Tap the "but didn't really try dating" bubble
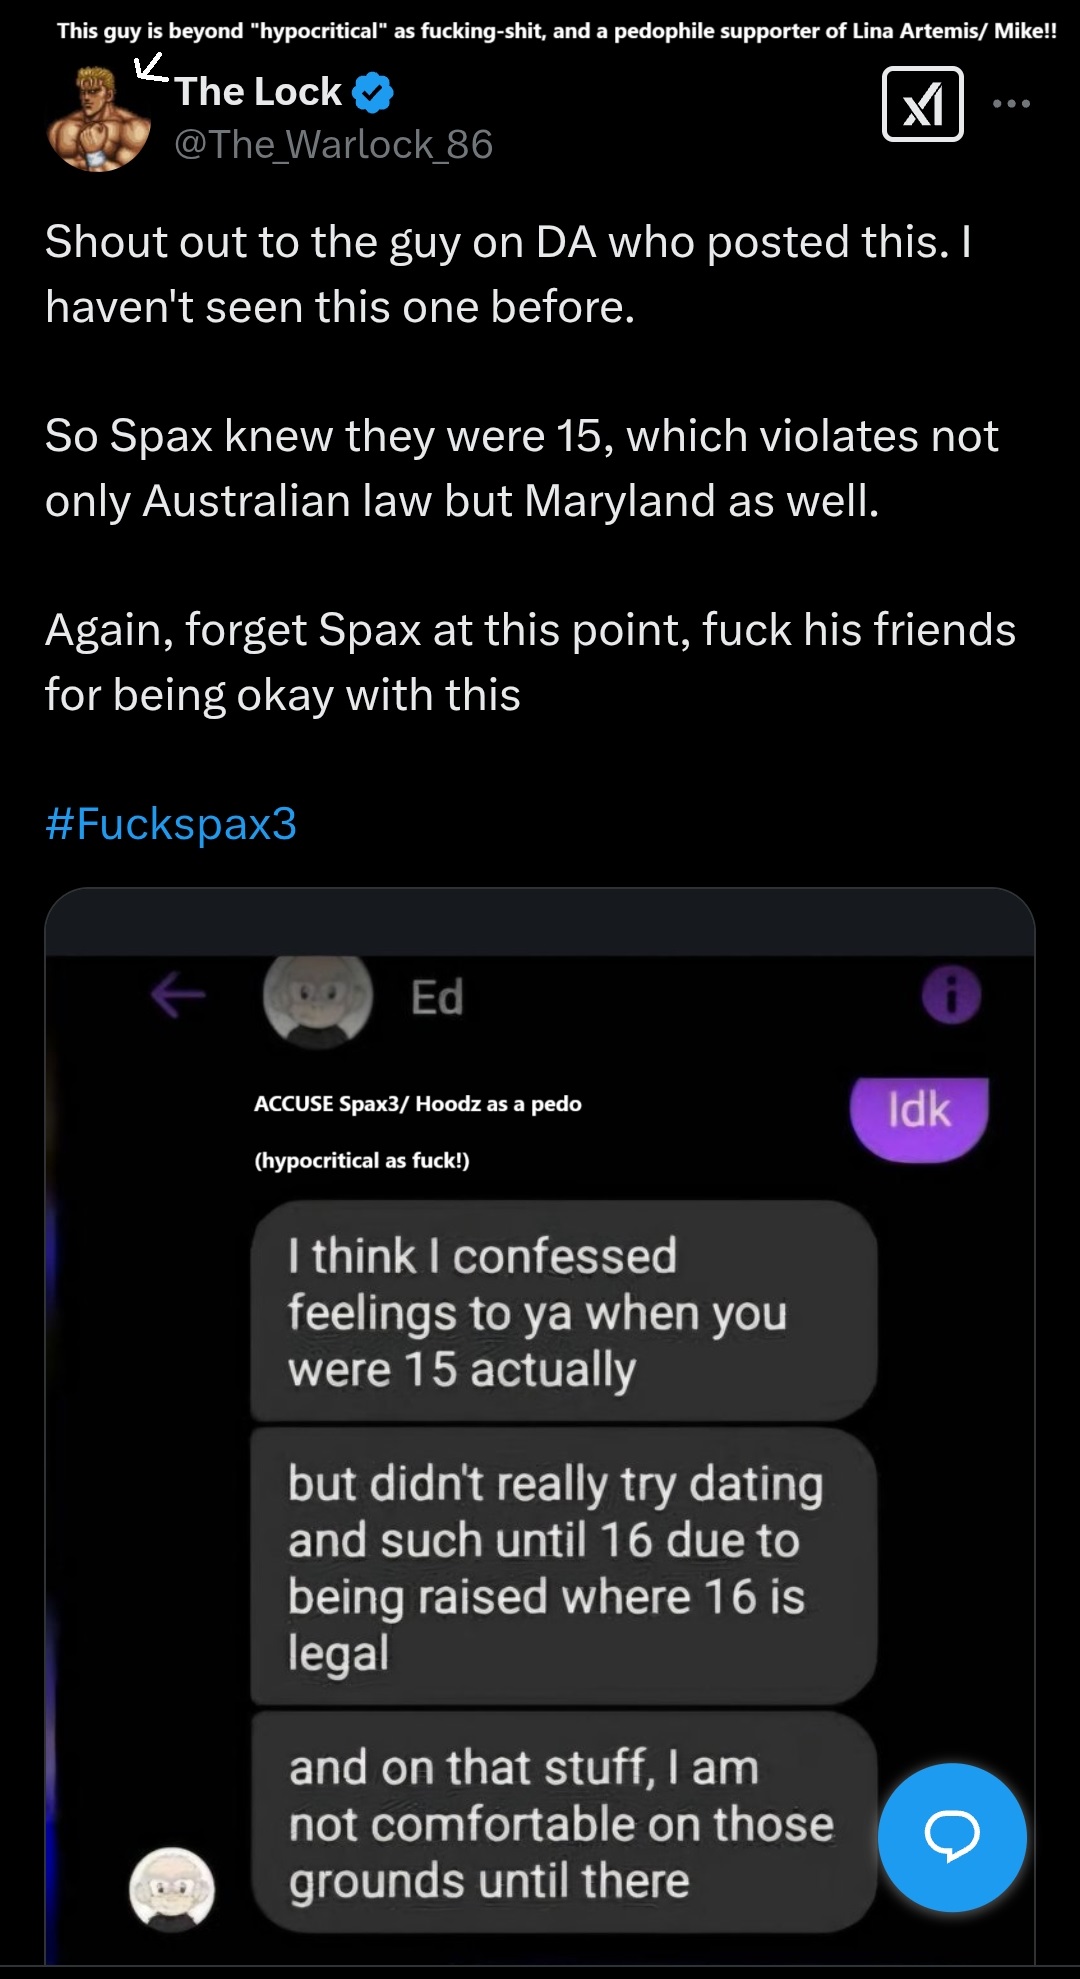This screenshot has width=1080, height=1979. tap(563, 1567)
